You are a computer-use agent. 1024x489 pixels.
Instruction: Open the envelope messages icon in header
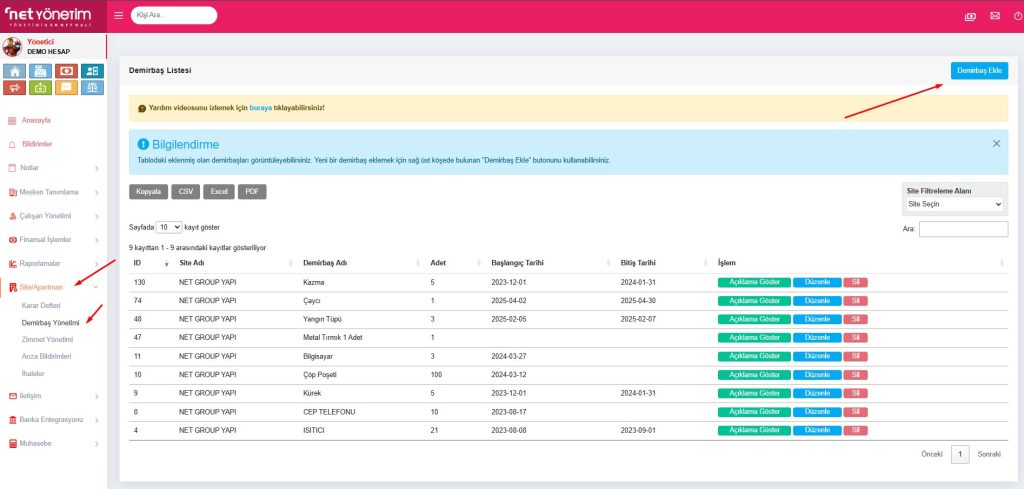click(x=993, y=16)
